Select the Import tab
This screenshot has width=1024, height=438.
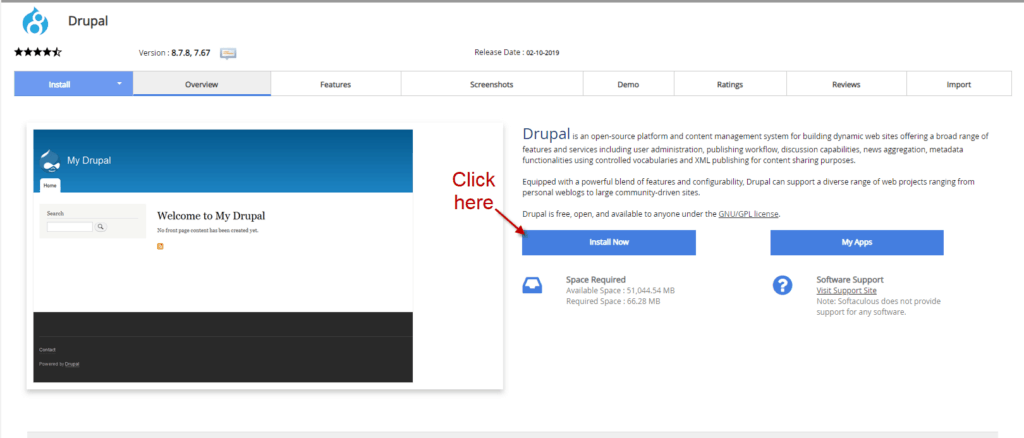pos(959,84)
